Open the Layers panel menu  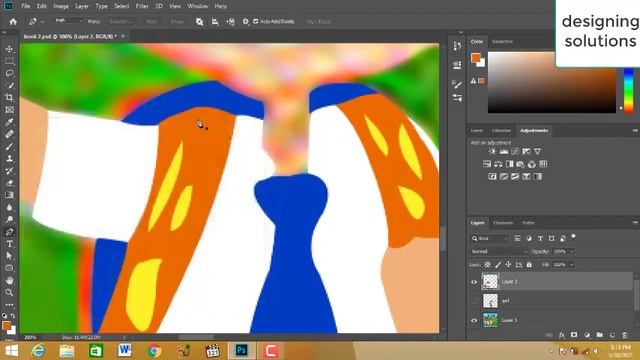pyautogui.click(x=635, y=222)
